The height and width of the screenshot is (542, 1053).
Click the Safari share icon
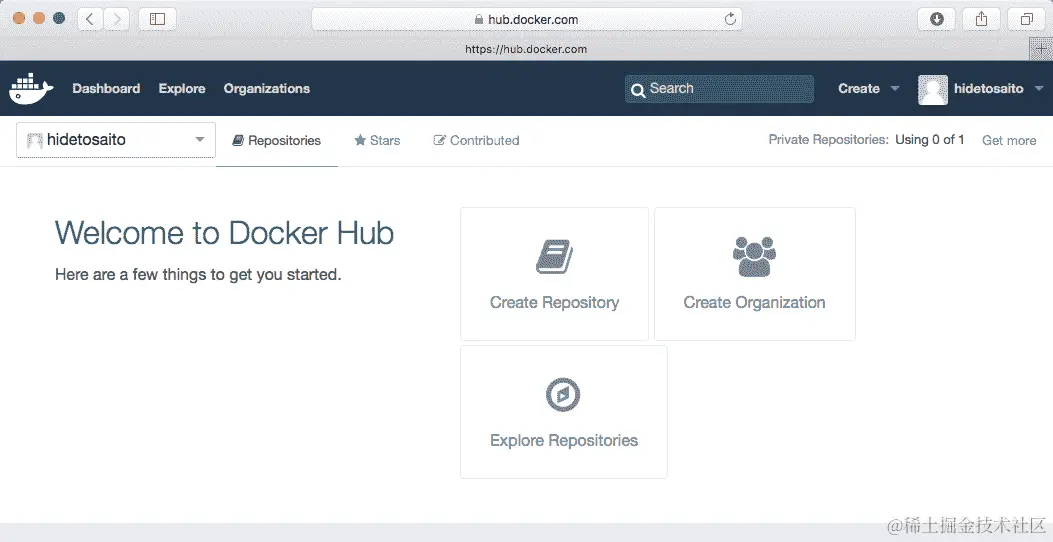click(x=982, y=19)
